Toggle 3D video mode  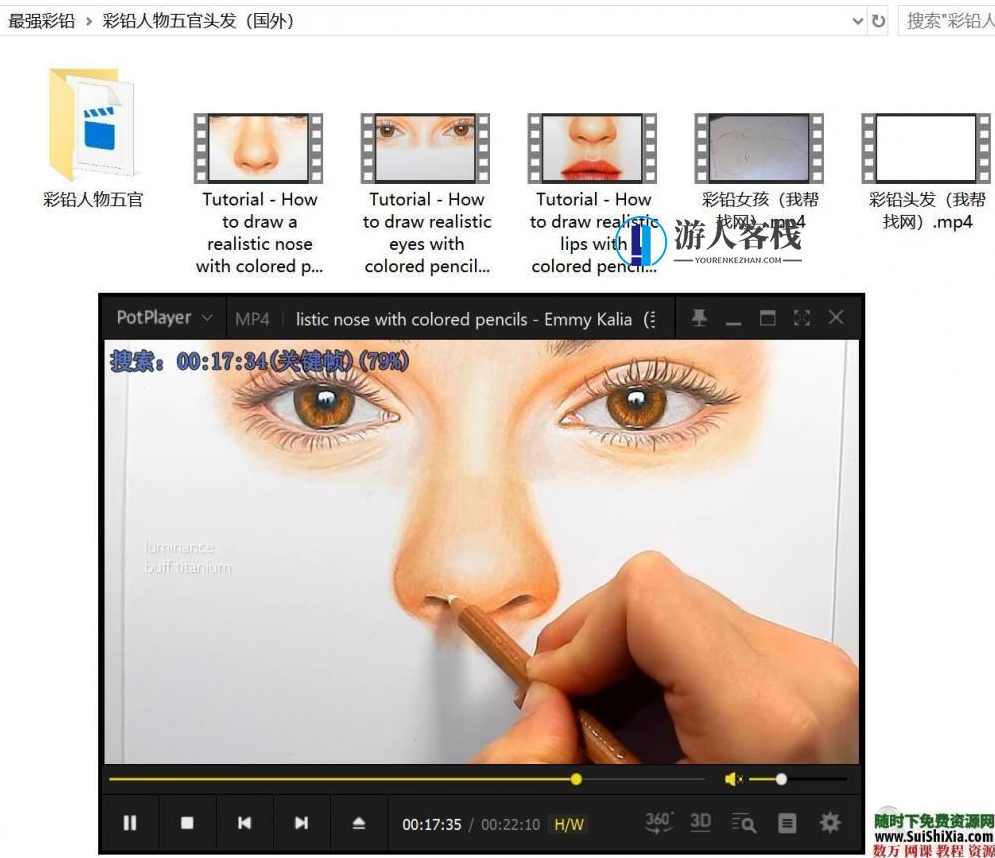pos(700,822)
